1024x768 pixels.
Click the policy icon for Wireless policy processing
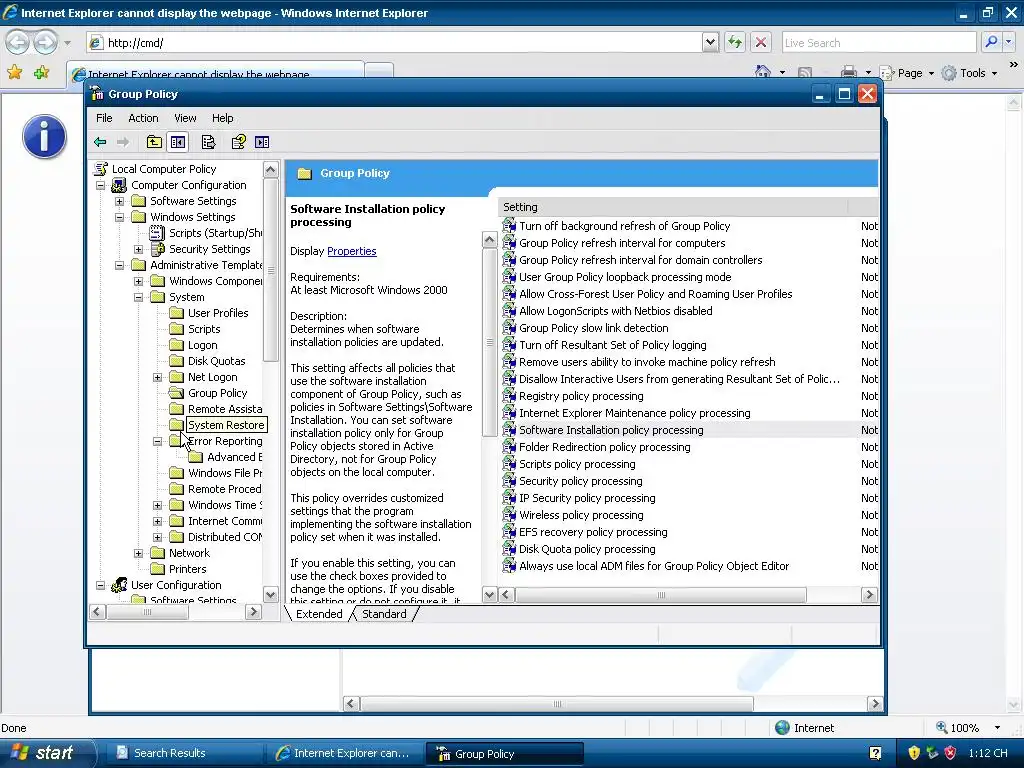[x=509, y=515]
